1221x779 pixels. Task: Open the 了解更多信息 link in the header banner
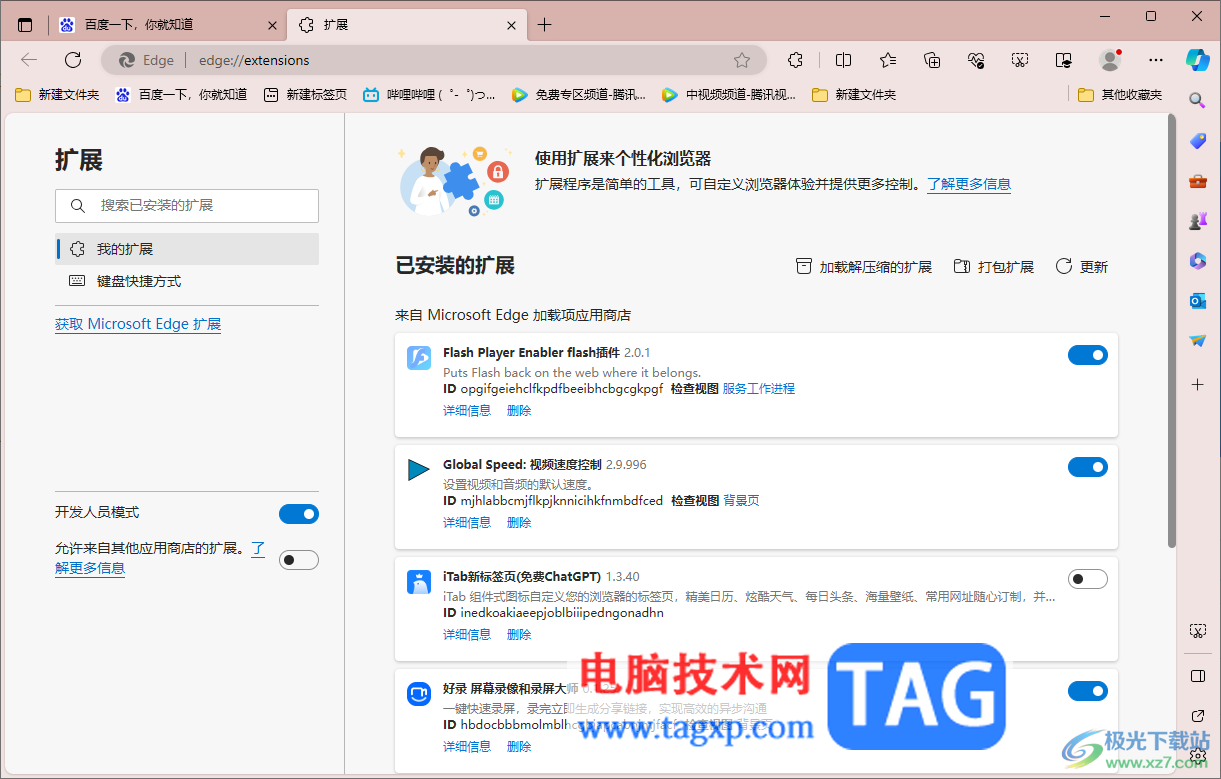point(969,184)
